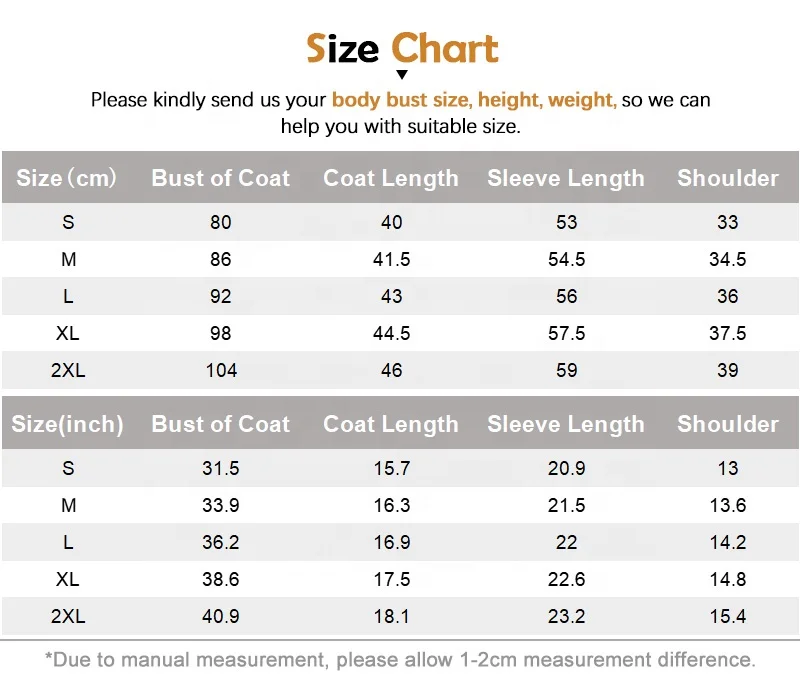The image size is (800, 678).
Task: Click the shoulder value 34.5
Action: pyautogui.click(x=728, y=259)
